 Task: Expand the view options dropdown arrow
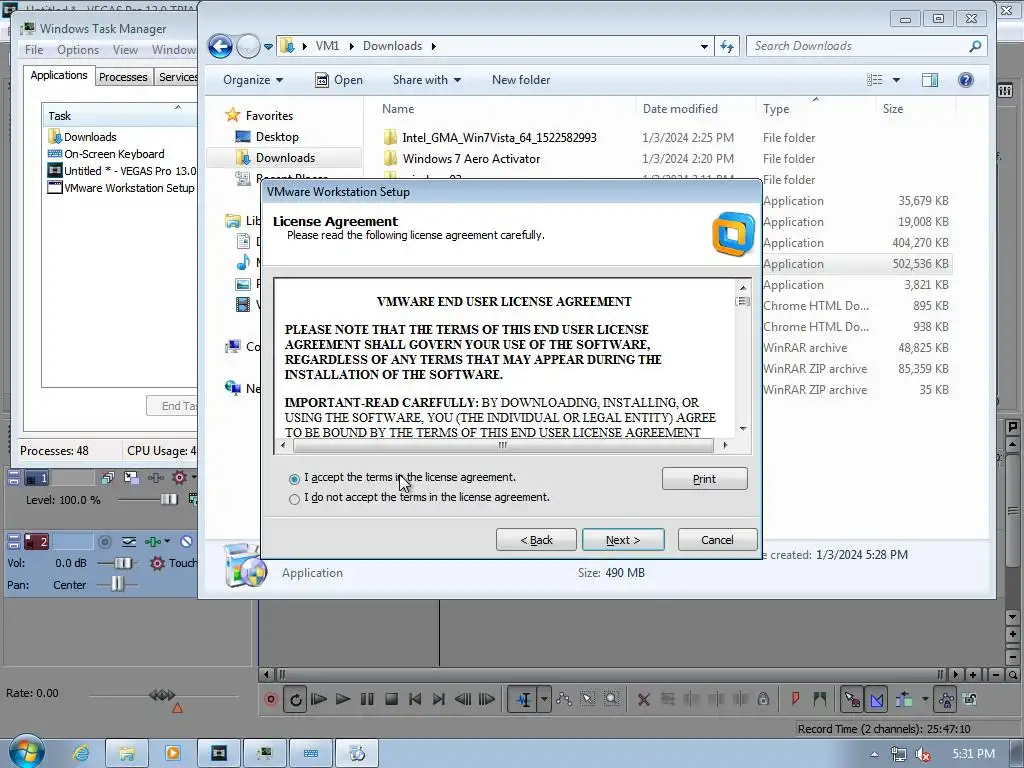(896, 80)
